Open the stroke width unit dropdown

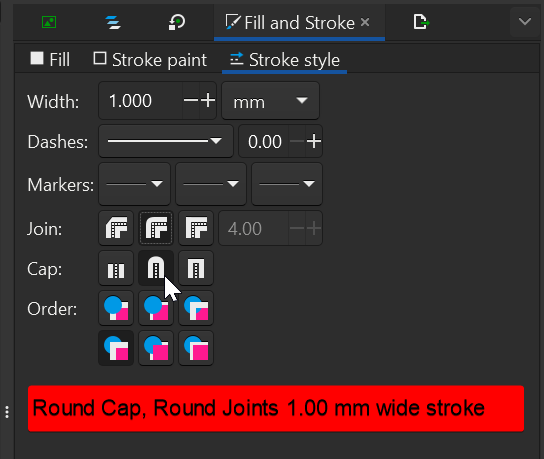click(270, 101)
